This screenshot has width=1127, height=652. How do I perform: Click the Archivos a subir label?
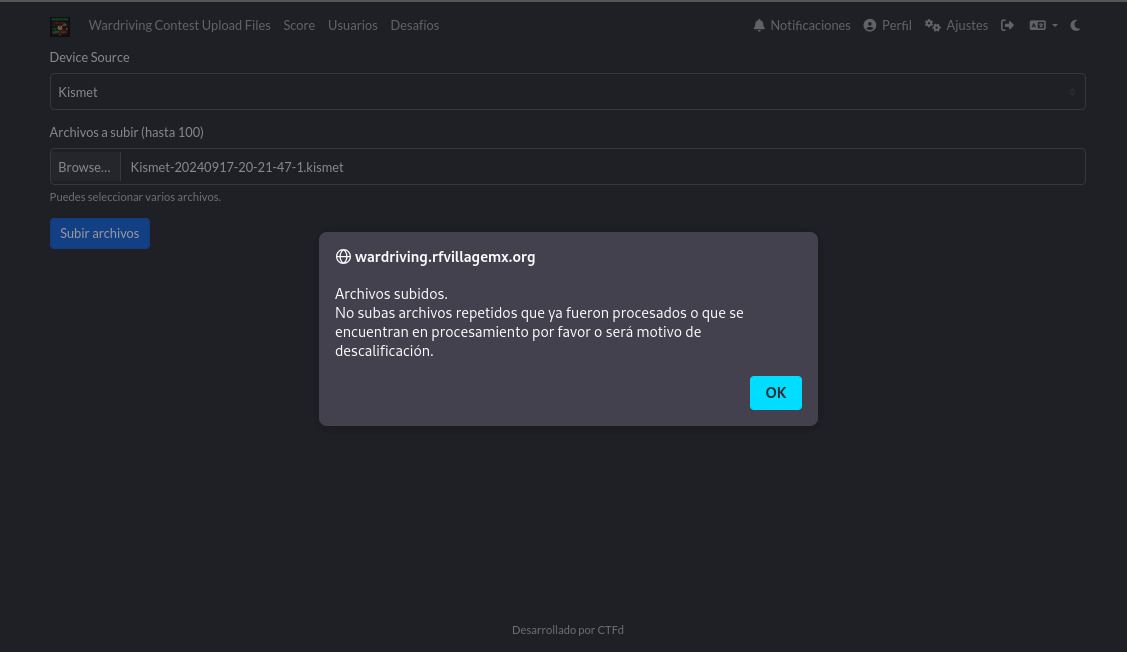126,132
